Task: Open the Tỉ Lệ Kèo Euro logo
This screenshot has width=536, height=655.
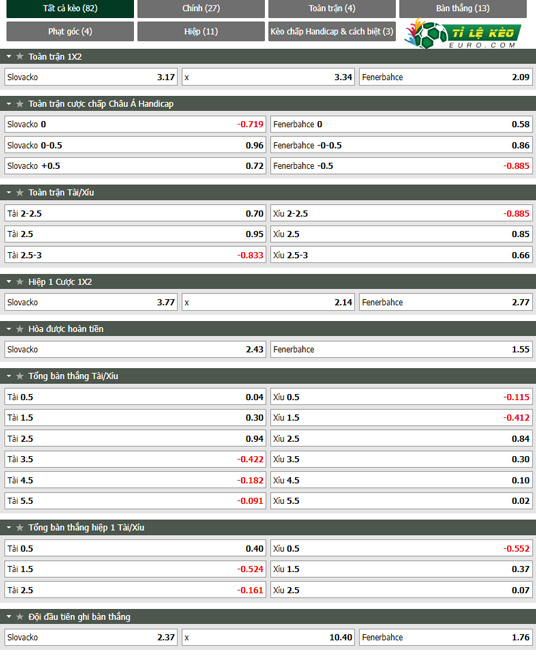Action: point(462,34)
